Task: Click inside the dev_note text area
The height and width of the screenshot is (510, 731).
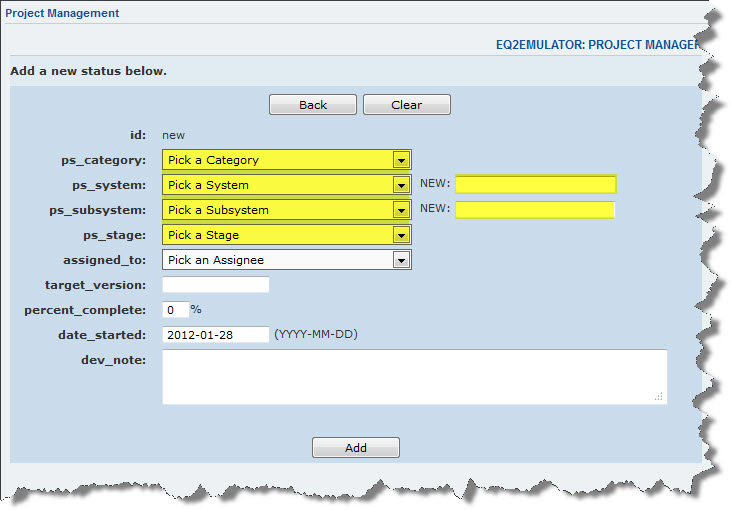Action: pyautogui.click(x=413, y=377)
